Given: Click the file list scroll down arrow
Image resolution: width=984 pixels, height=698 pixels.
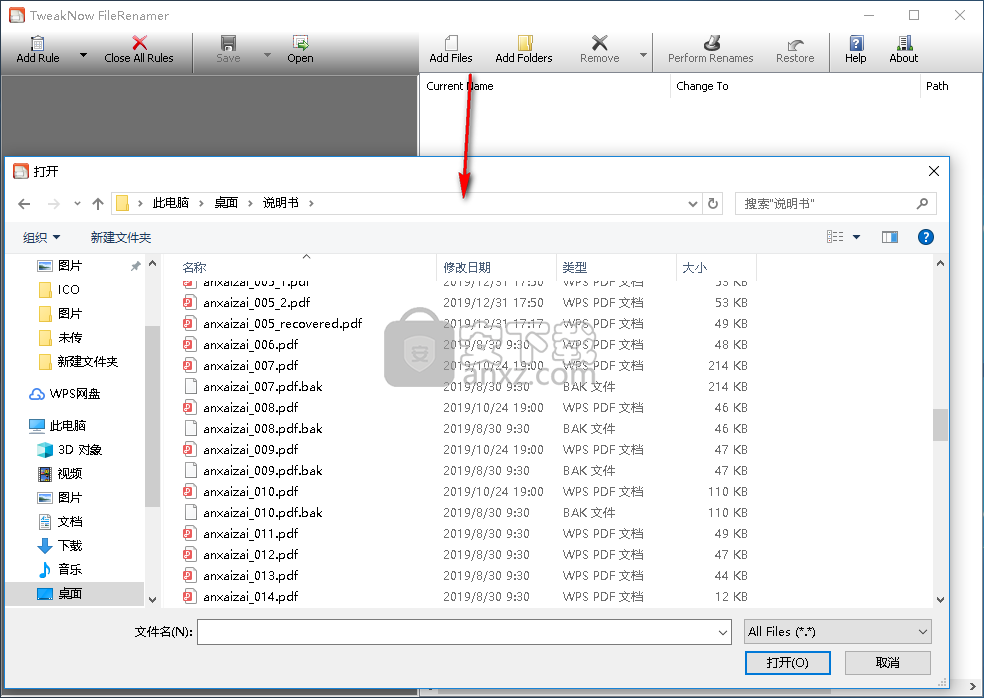Looking at the screenshot, I should (x=940, y=599).
